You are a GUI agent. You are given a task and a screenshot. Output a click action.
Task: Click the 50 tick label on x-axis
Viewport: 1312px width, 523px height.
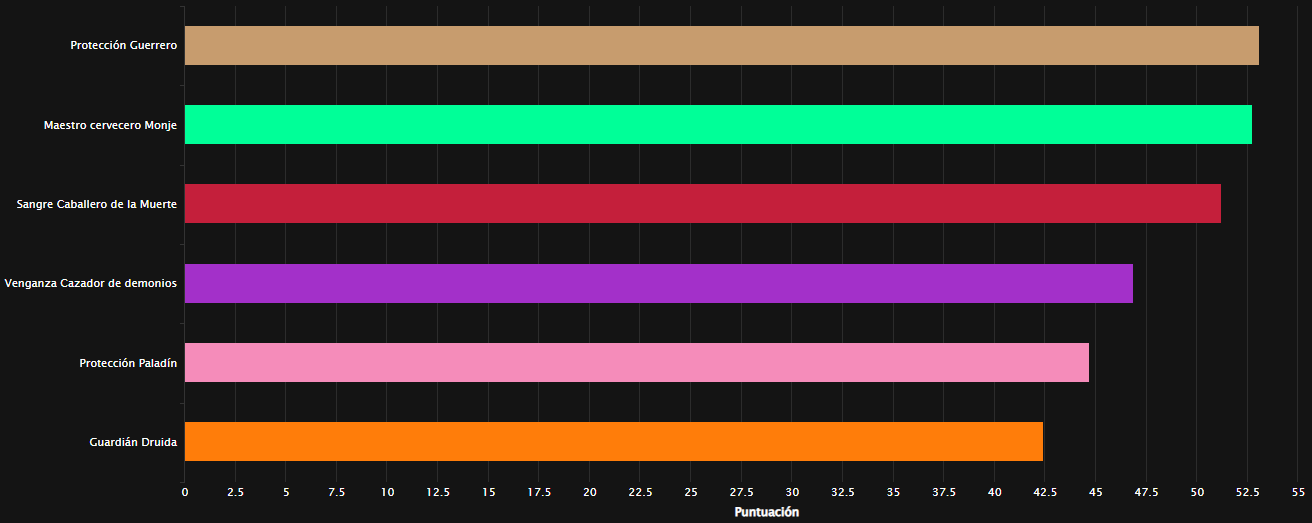click(1197, 492)
